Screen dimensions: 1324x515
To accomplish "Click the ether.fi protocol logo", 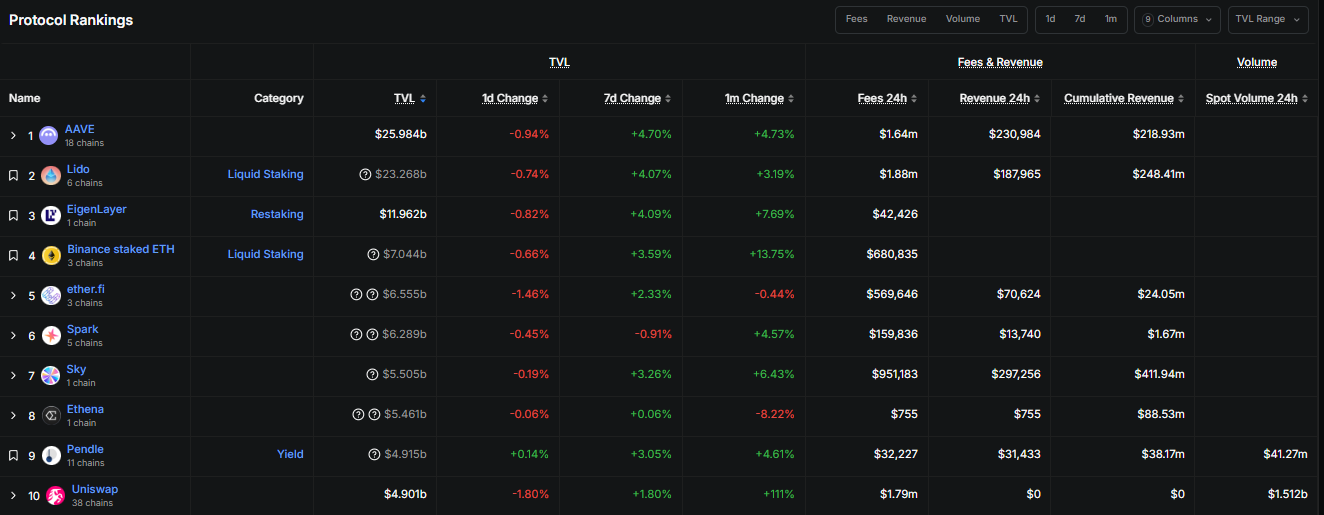I will 50,295.
